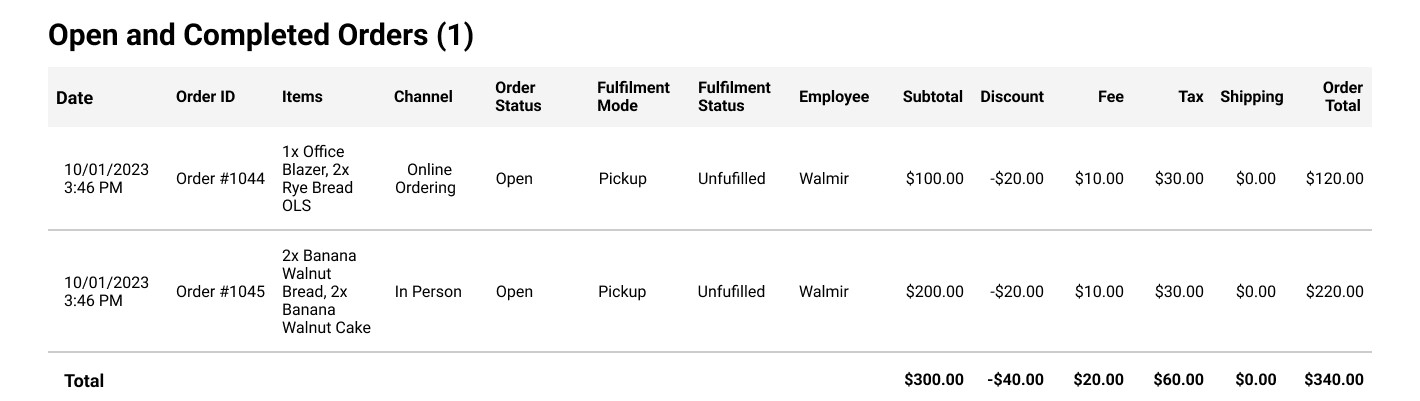This screenshot has height=401, width=1420.
Task: Click the Order Status column header
Action: click(x=518, y=97)
